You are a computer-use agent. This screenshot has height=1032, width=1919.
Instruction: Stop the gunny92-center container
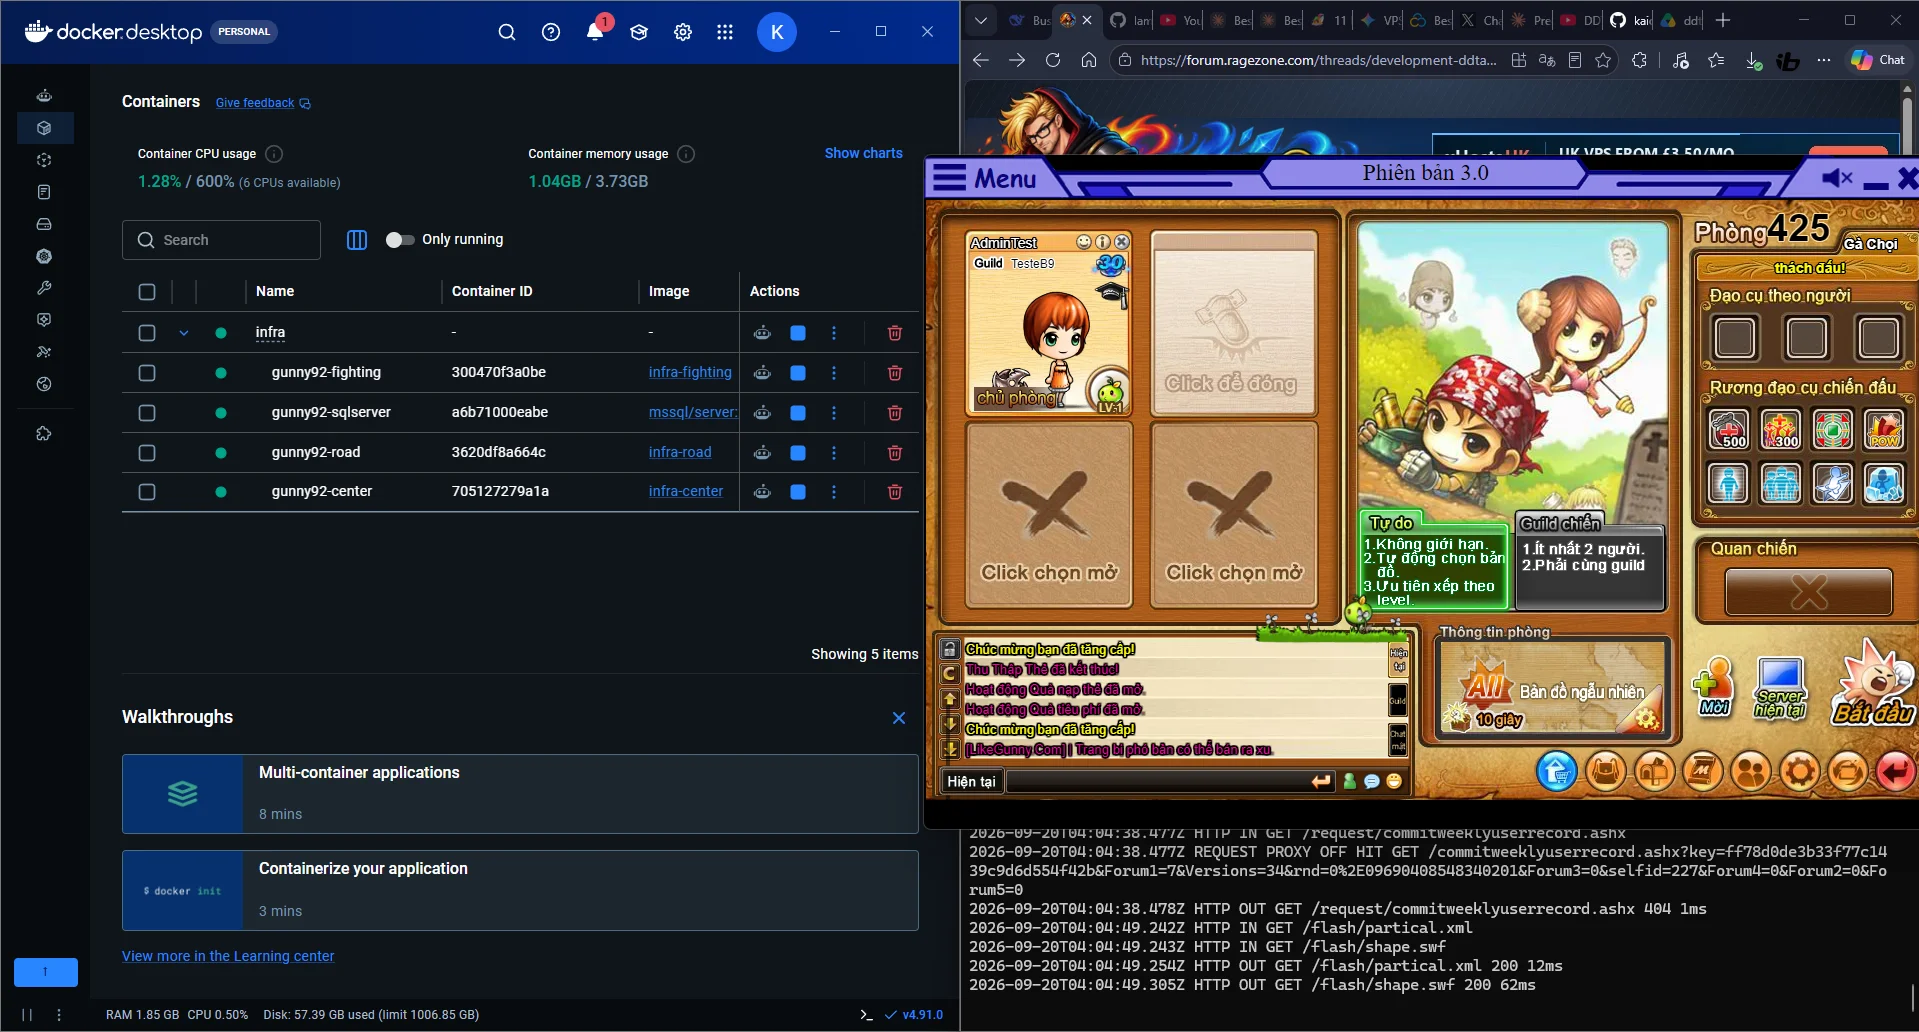(x=798, y=491)
